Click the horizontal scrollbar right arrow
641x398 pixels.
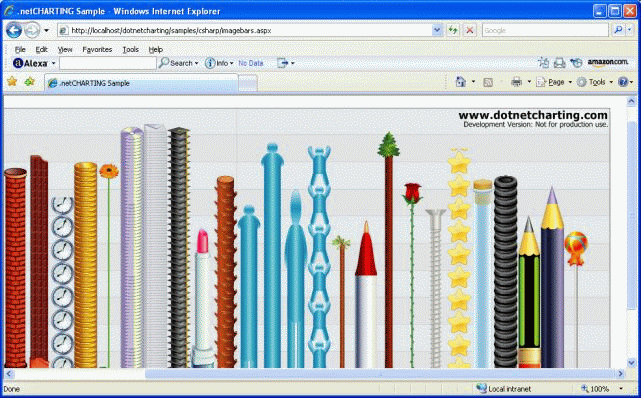pos(621,373)
